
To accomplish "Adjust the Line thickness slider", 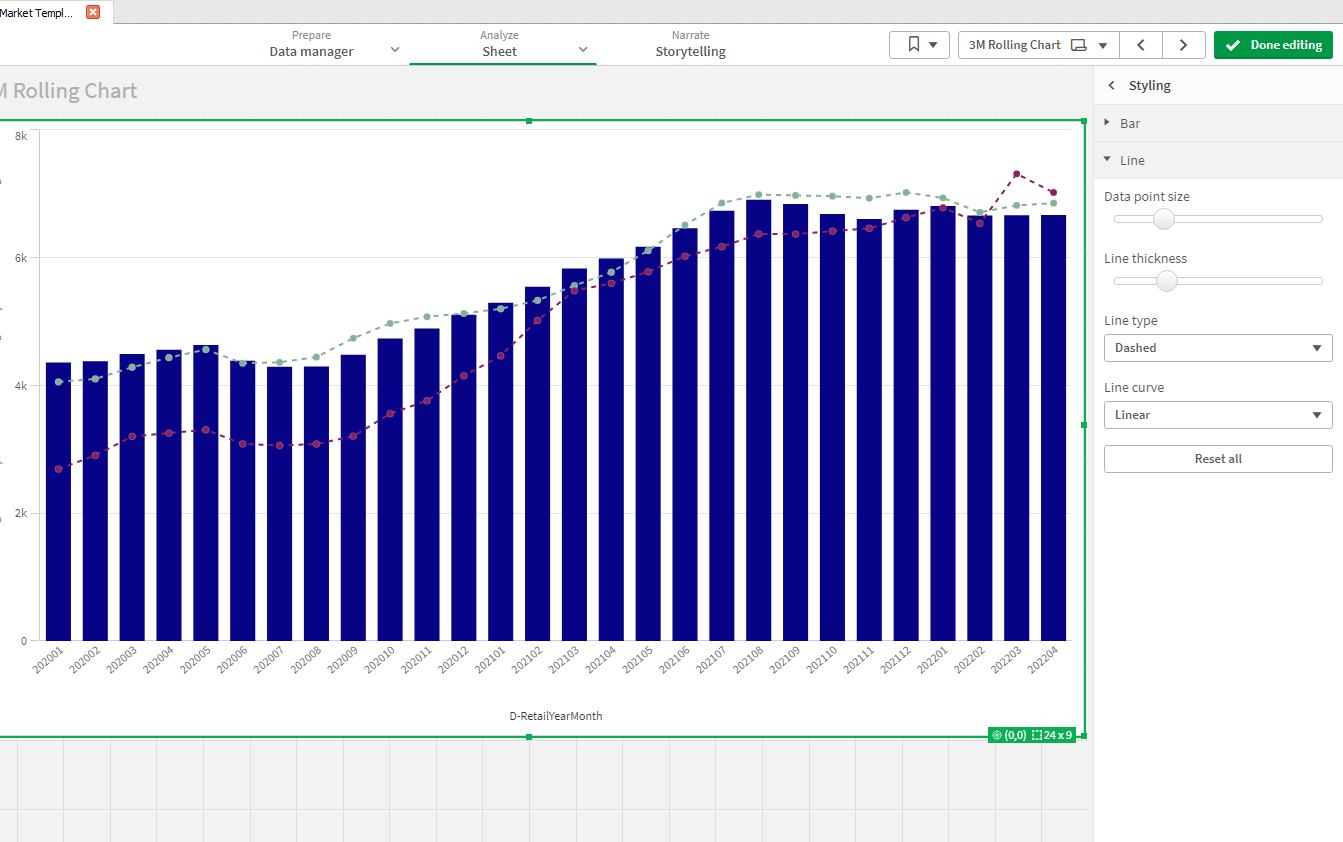I will [x=1166, y=281].
